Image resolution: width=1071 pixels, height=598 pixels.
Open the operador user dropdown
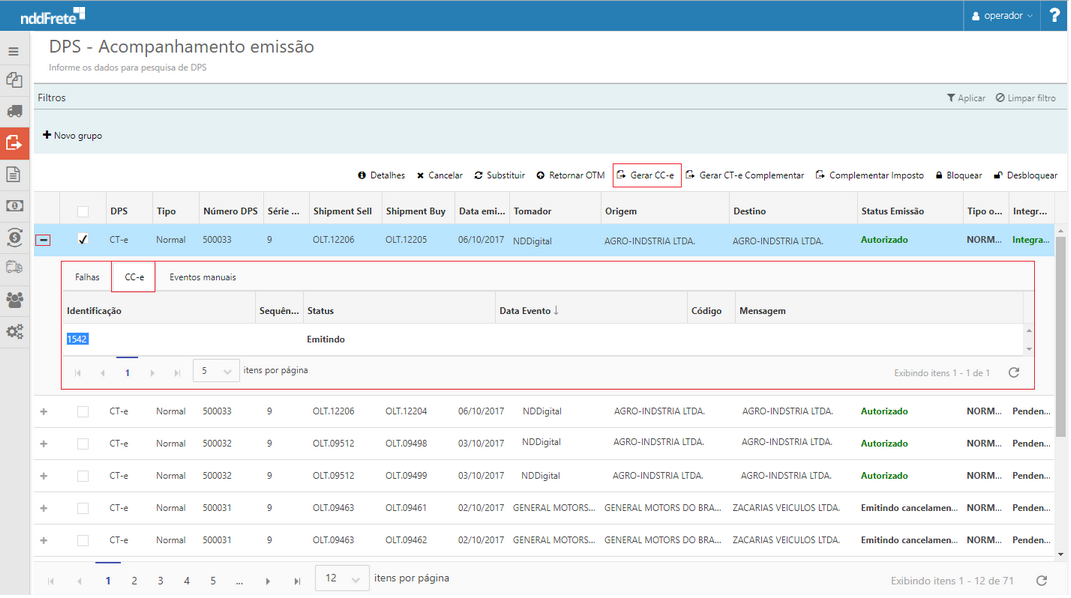pyautogui.click(x=1003, y=15)
